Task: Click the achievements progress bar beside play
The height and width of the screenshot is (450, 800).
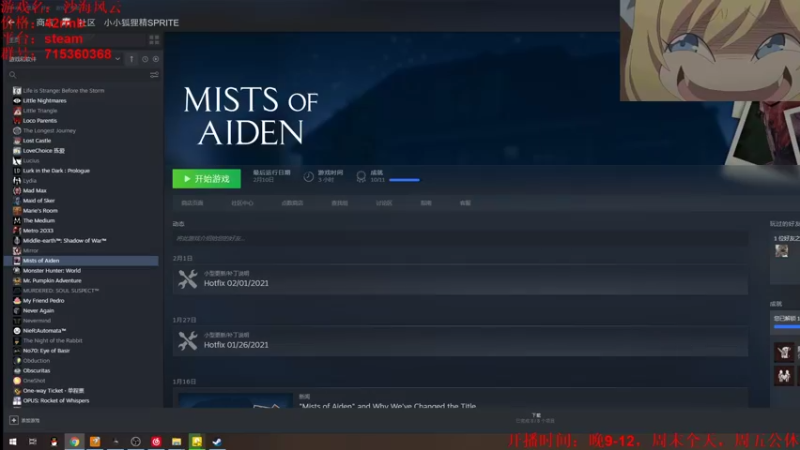Action: pyautogui.click(x=404, y=180)
